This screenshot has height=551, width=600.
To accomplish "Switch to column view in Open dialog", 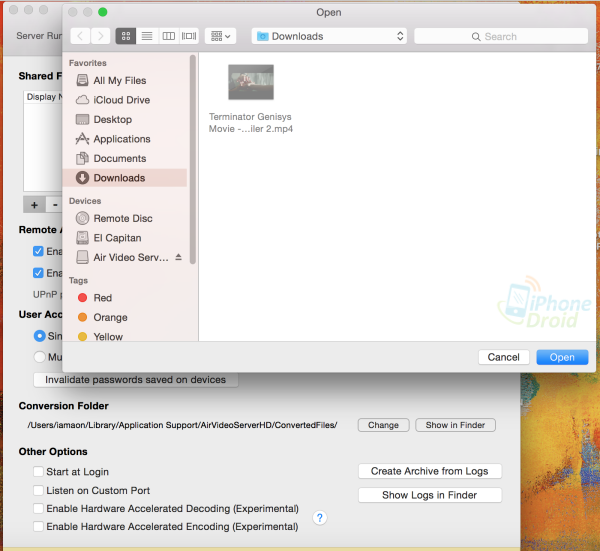I will pos(168,36).
